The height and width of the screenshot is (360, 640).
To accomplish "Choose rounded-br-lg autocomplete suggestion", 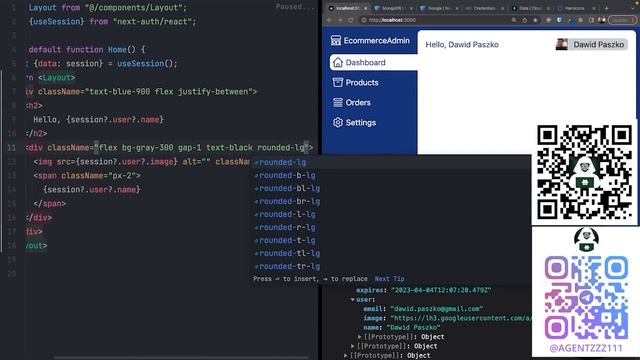I will 391,201.
